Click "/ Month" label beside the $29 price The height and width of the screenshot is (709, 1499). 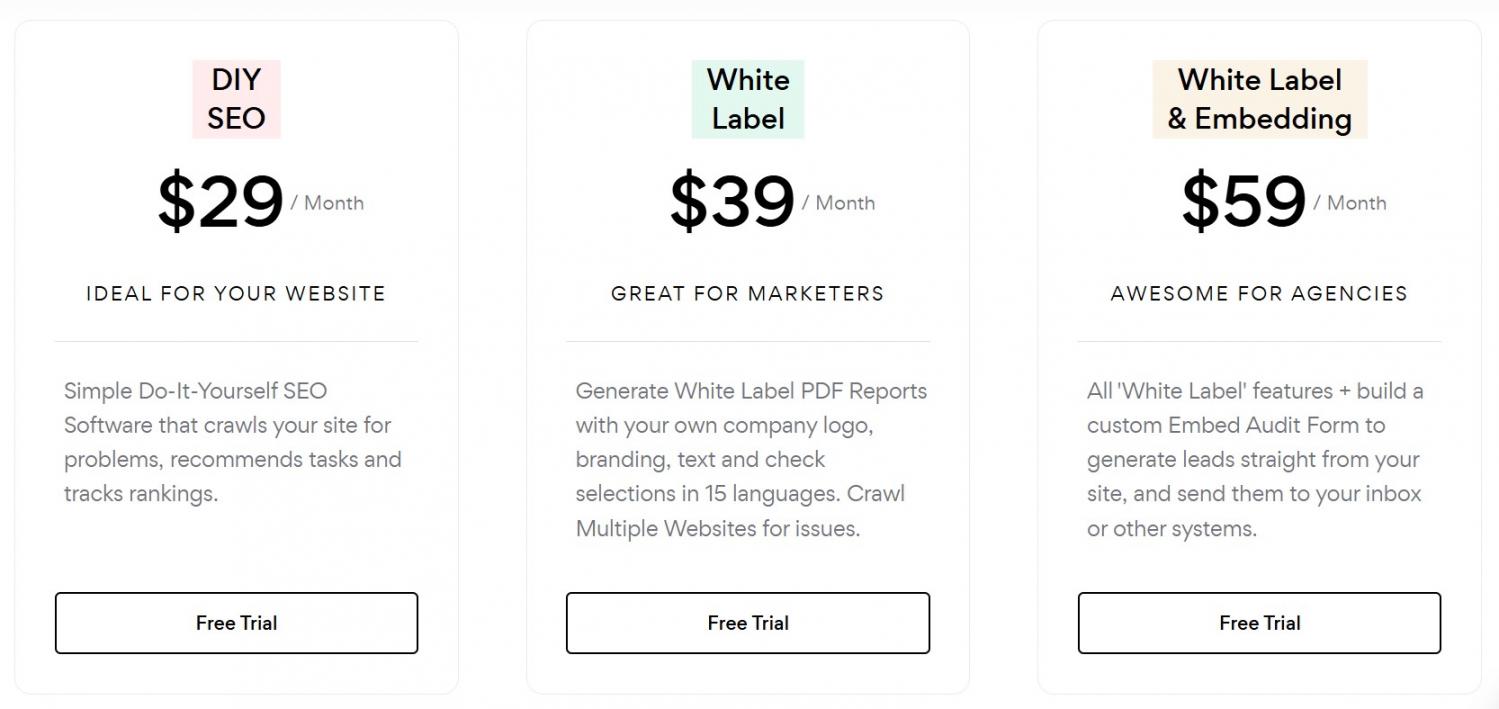[x=328, y=203]
